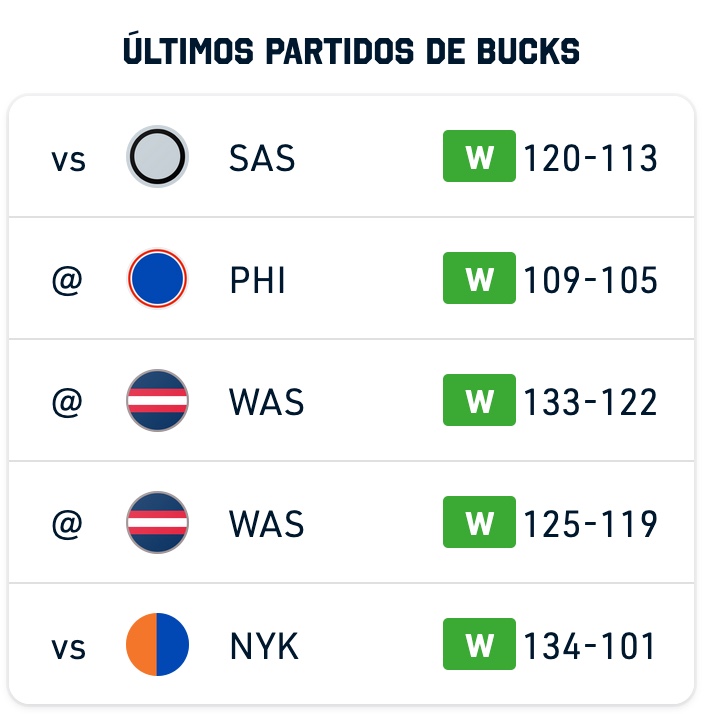Click the Wizards logo beside score 125-119
704x714 pixels.
click(157, 522)
